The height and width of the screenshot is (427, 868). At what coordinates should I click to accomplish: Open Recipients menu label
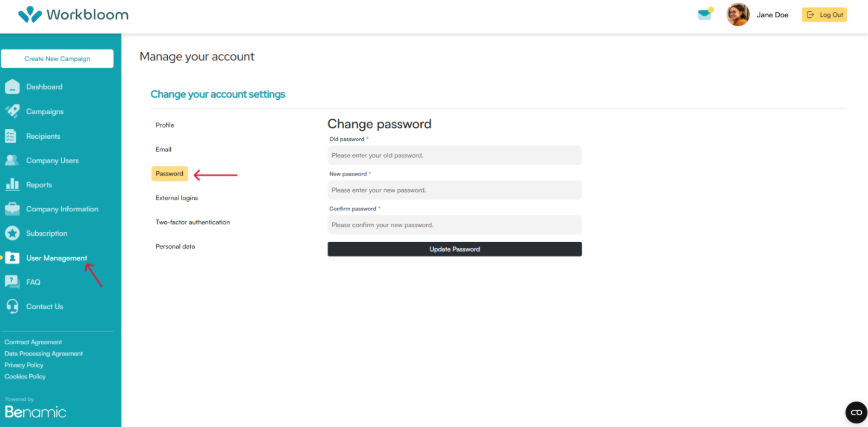pyautogui.click(x=43, y=136)
